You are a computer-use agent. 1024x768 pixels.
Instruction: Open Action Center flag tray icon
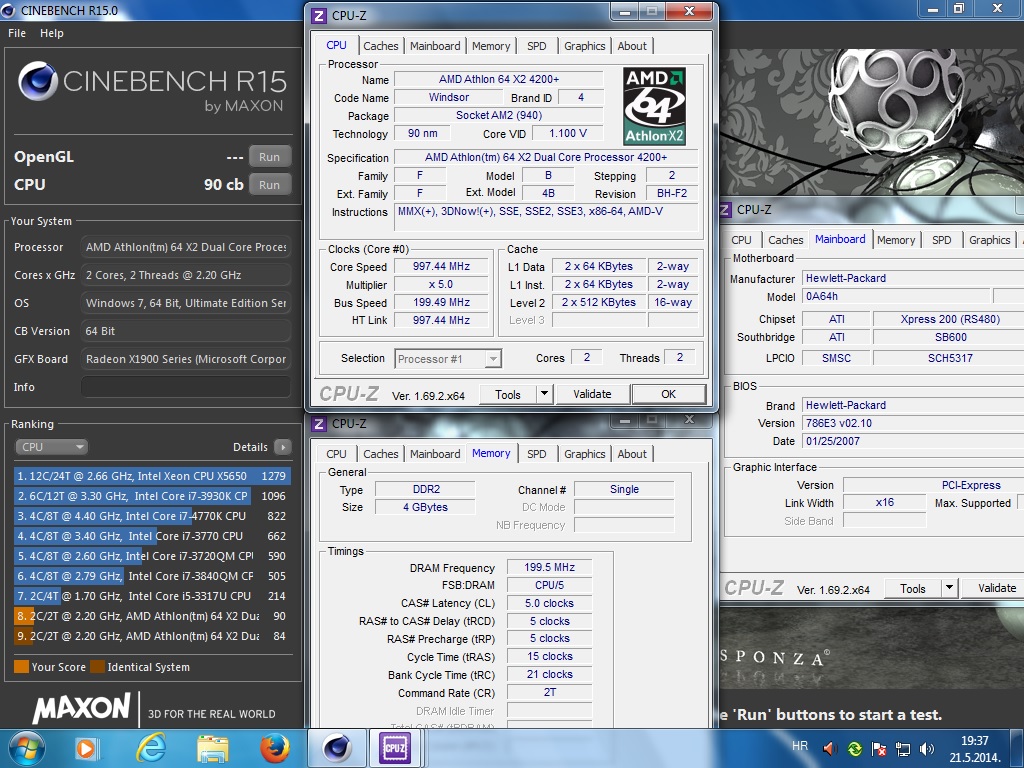point(879,748)
